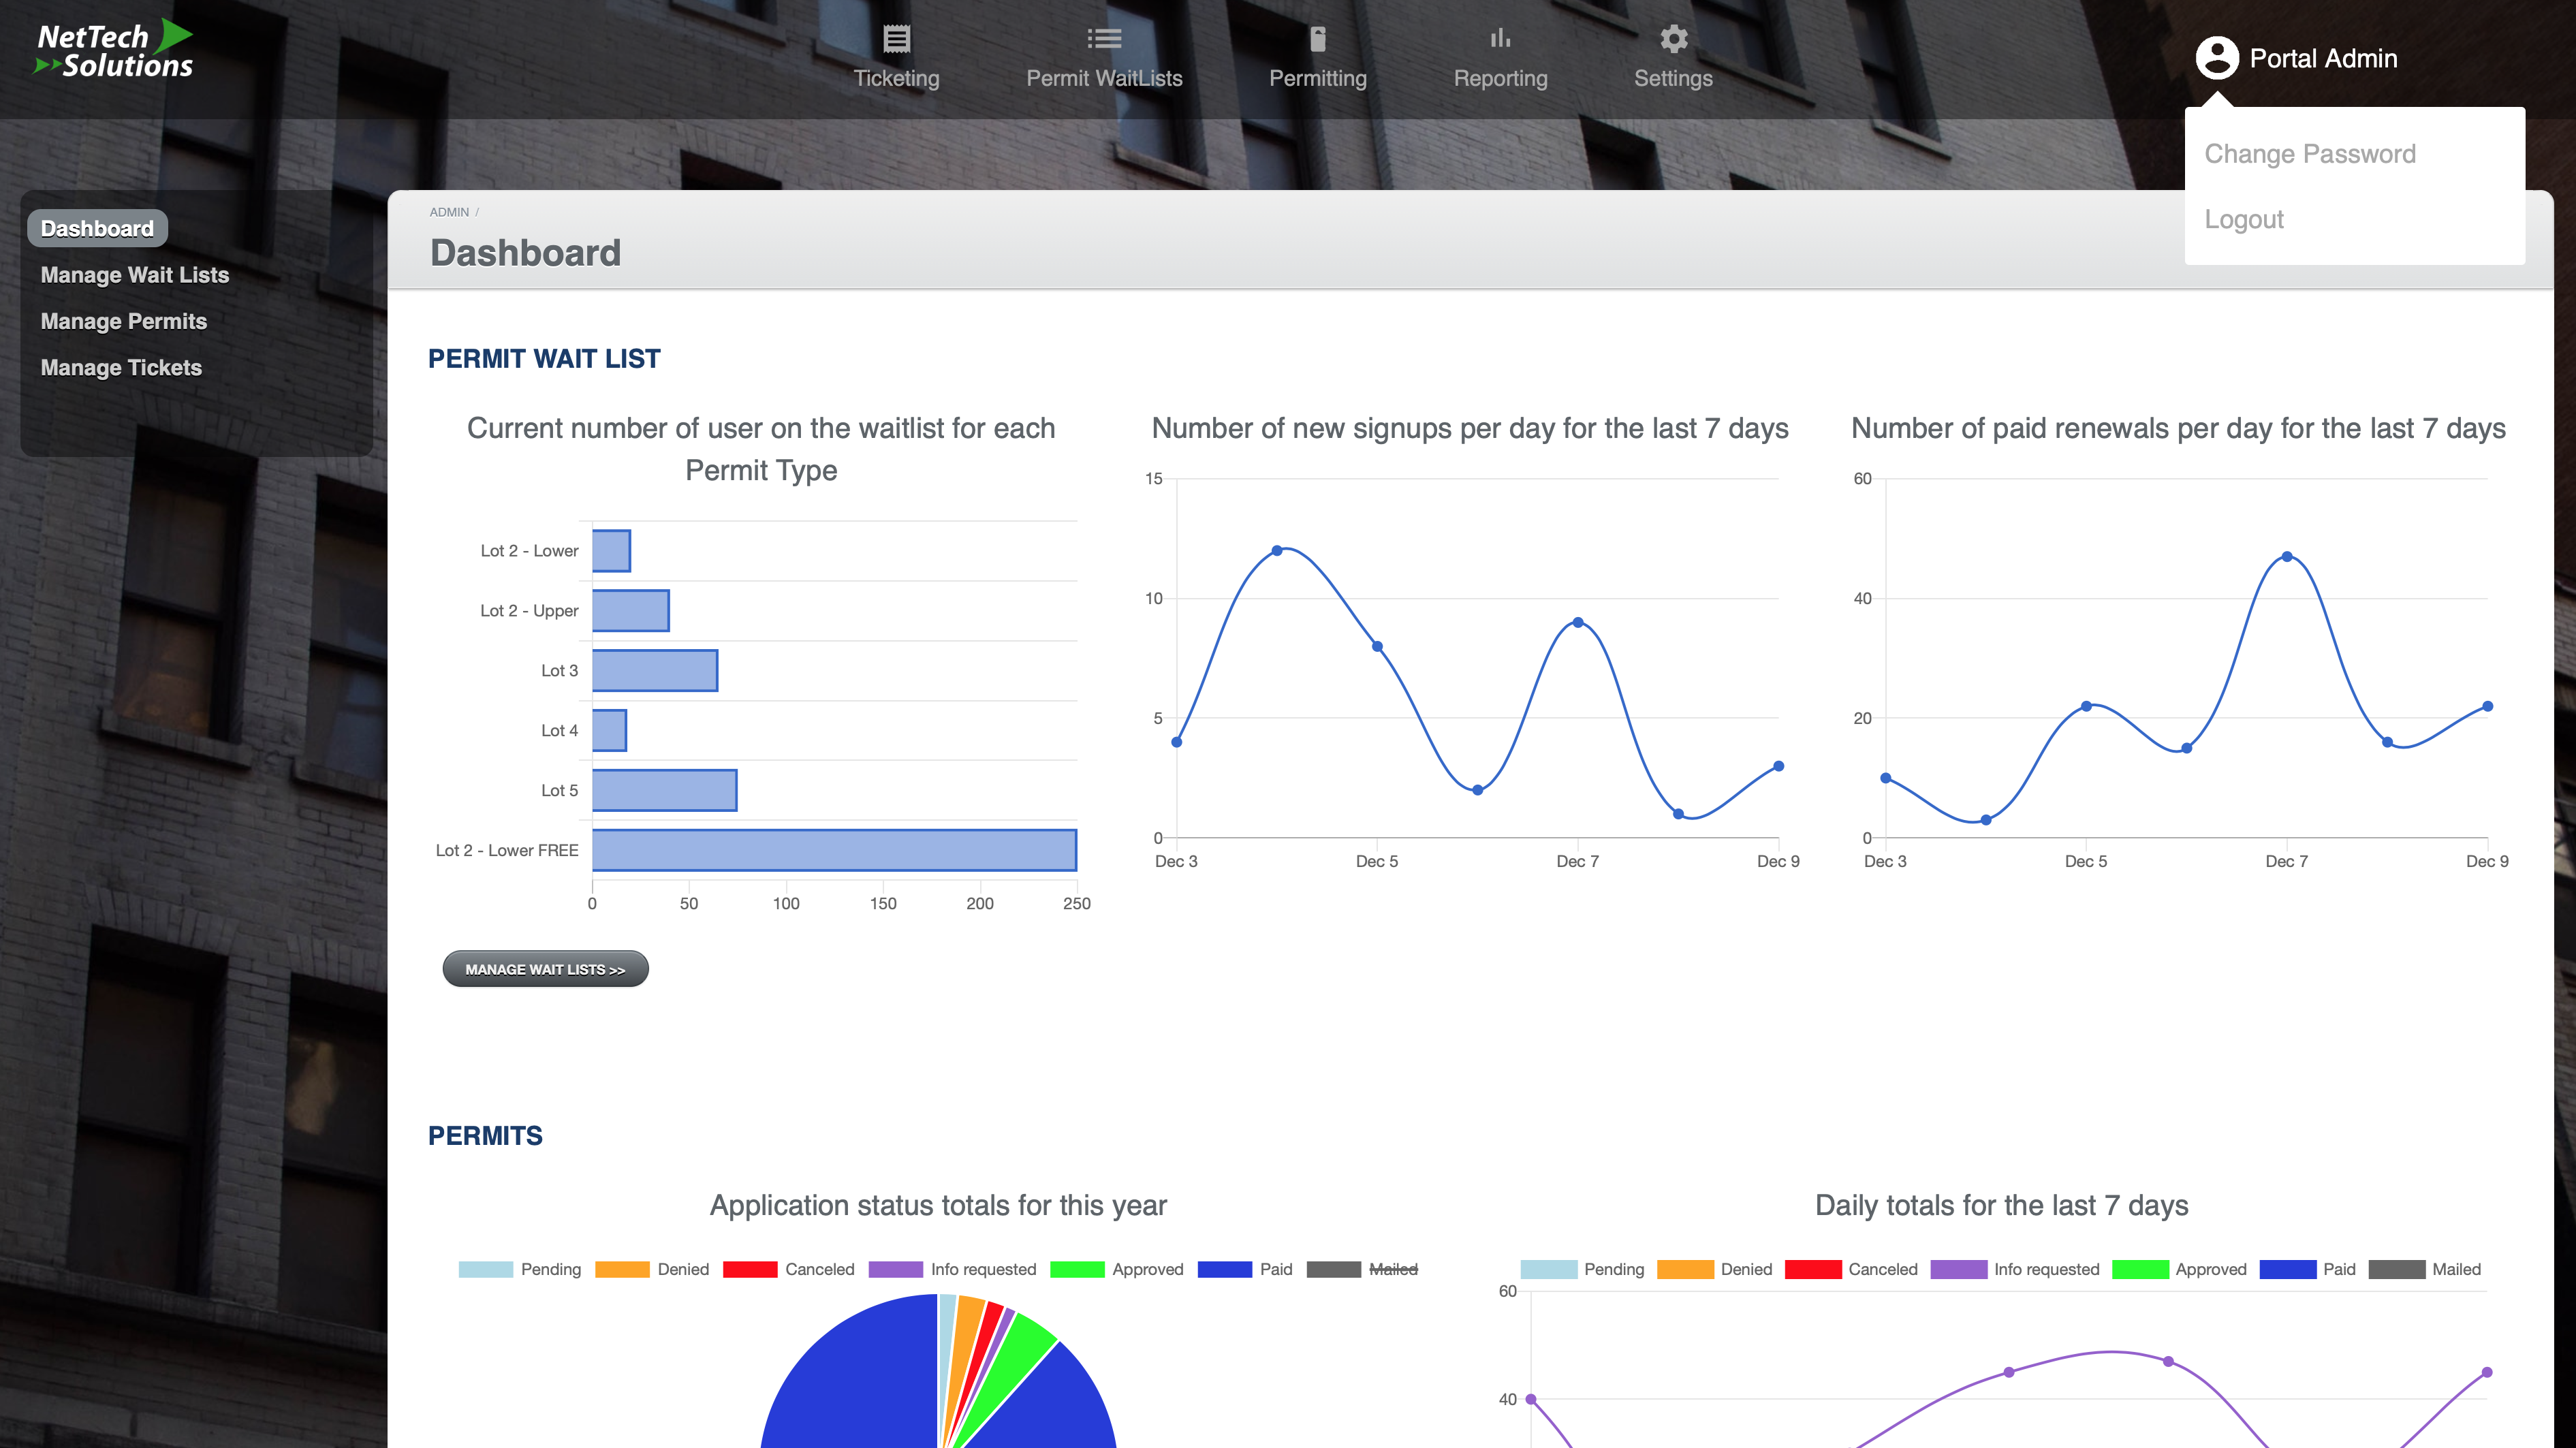This screenshot has width=2576, height=1448.
Task: Click the Lot 2 - Lower FREE bar
Action: (x=834, y=850)
